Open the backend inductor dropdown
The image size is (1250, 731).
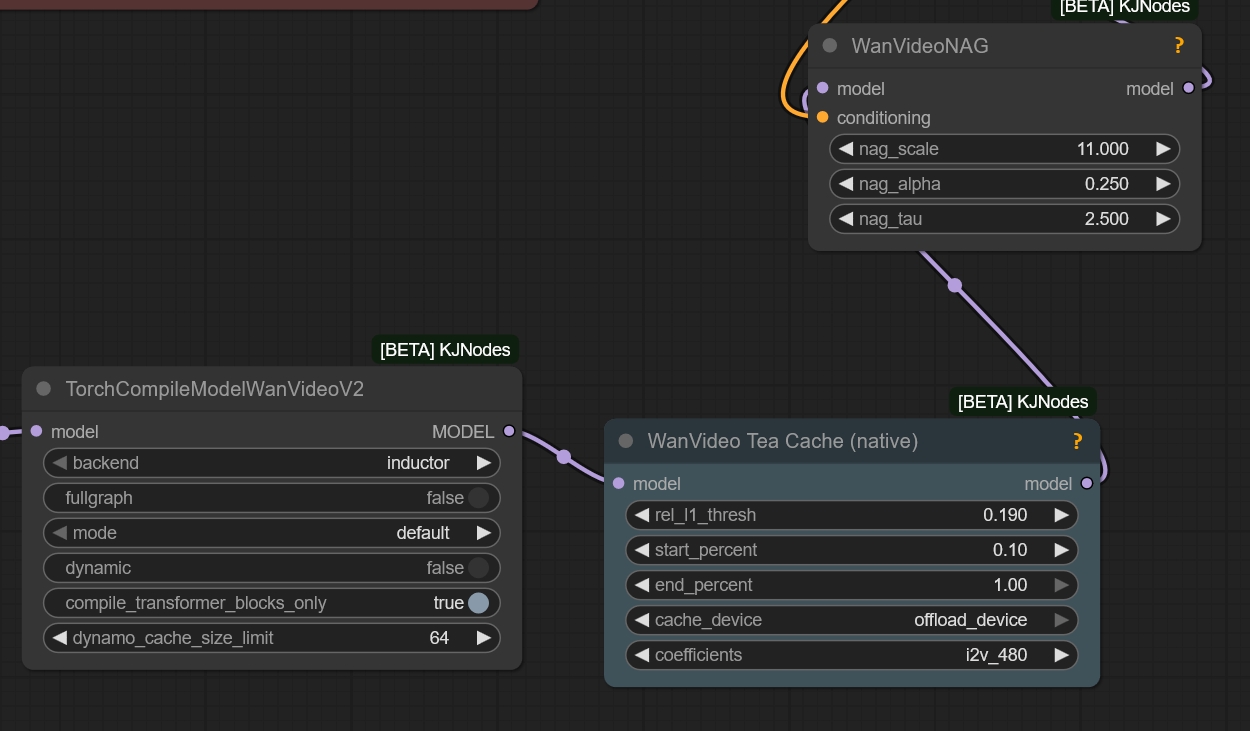(272, 463)
